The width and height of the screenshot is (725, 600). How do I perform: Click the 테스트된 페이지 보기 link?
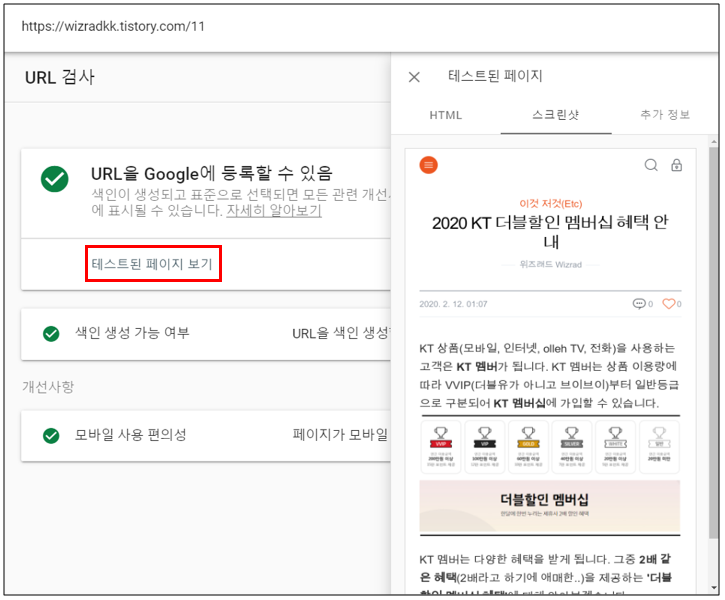[152, 264]
